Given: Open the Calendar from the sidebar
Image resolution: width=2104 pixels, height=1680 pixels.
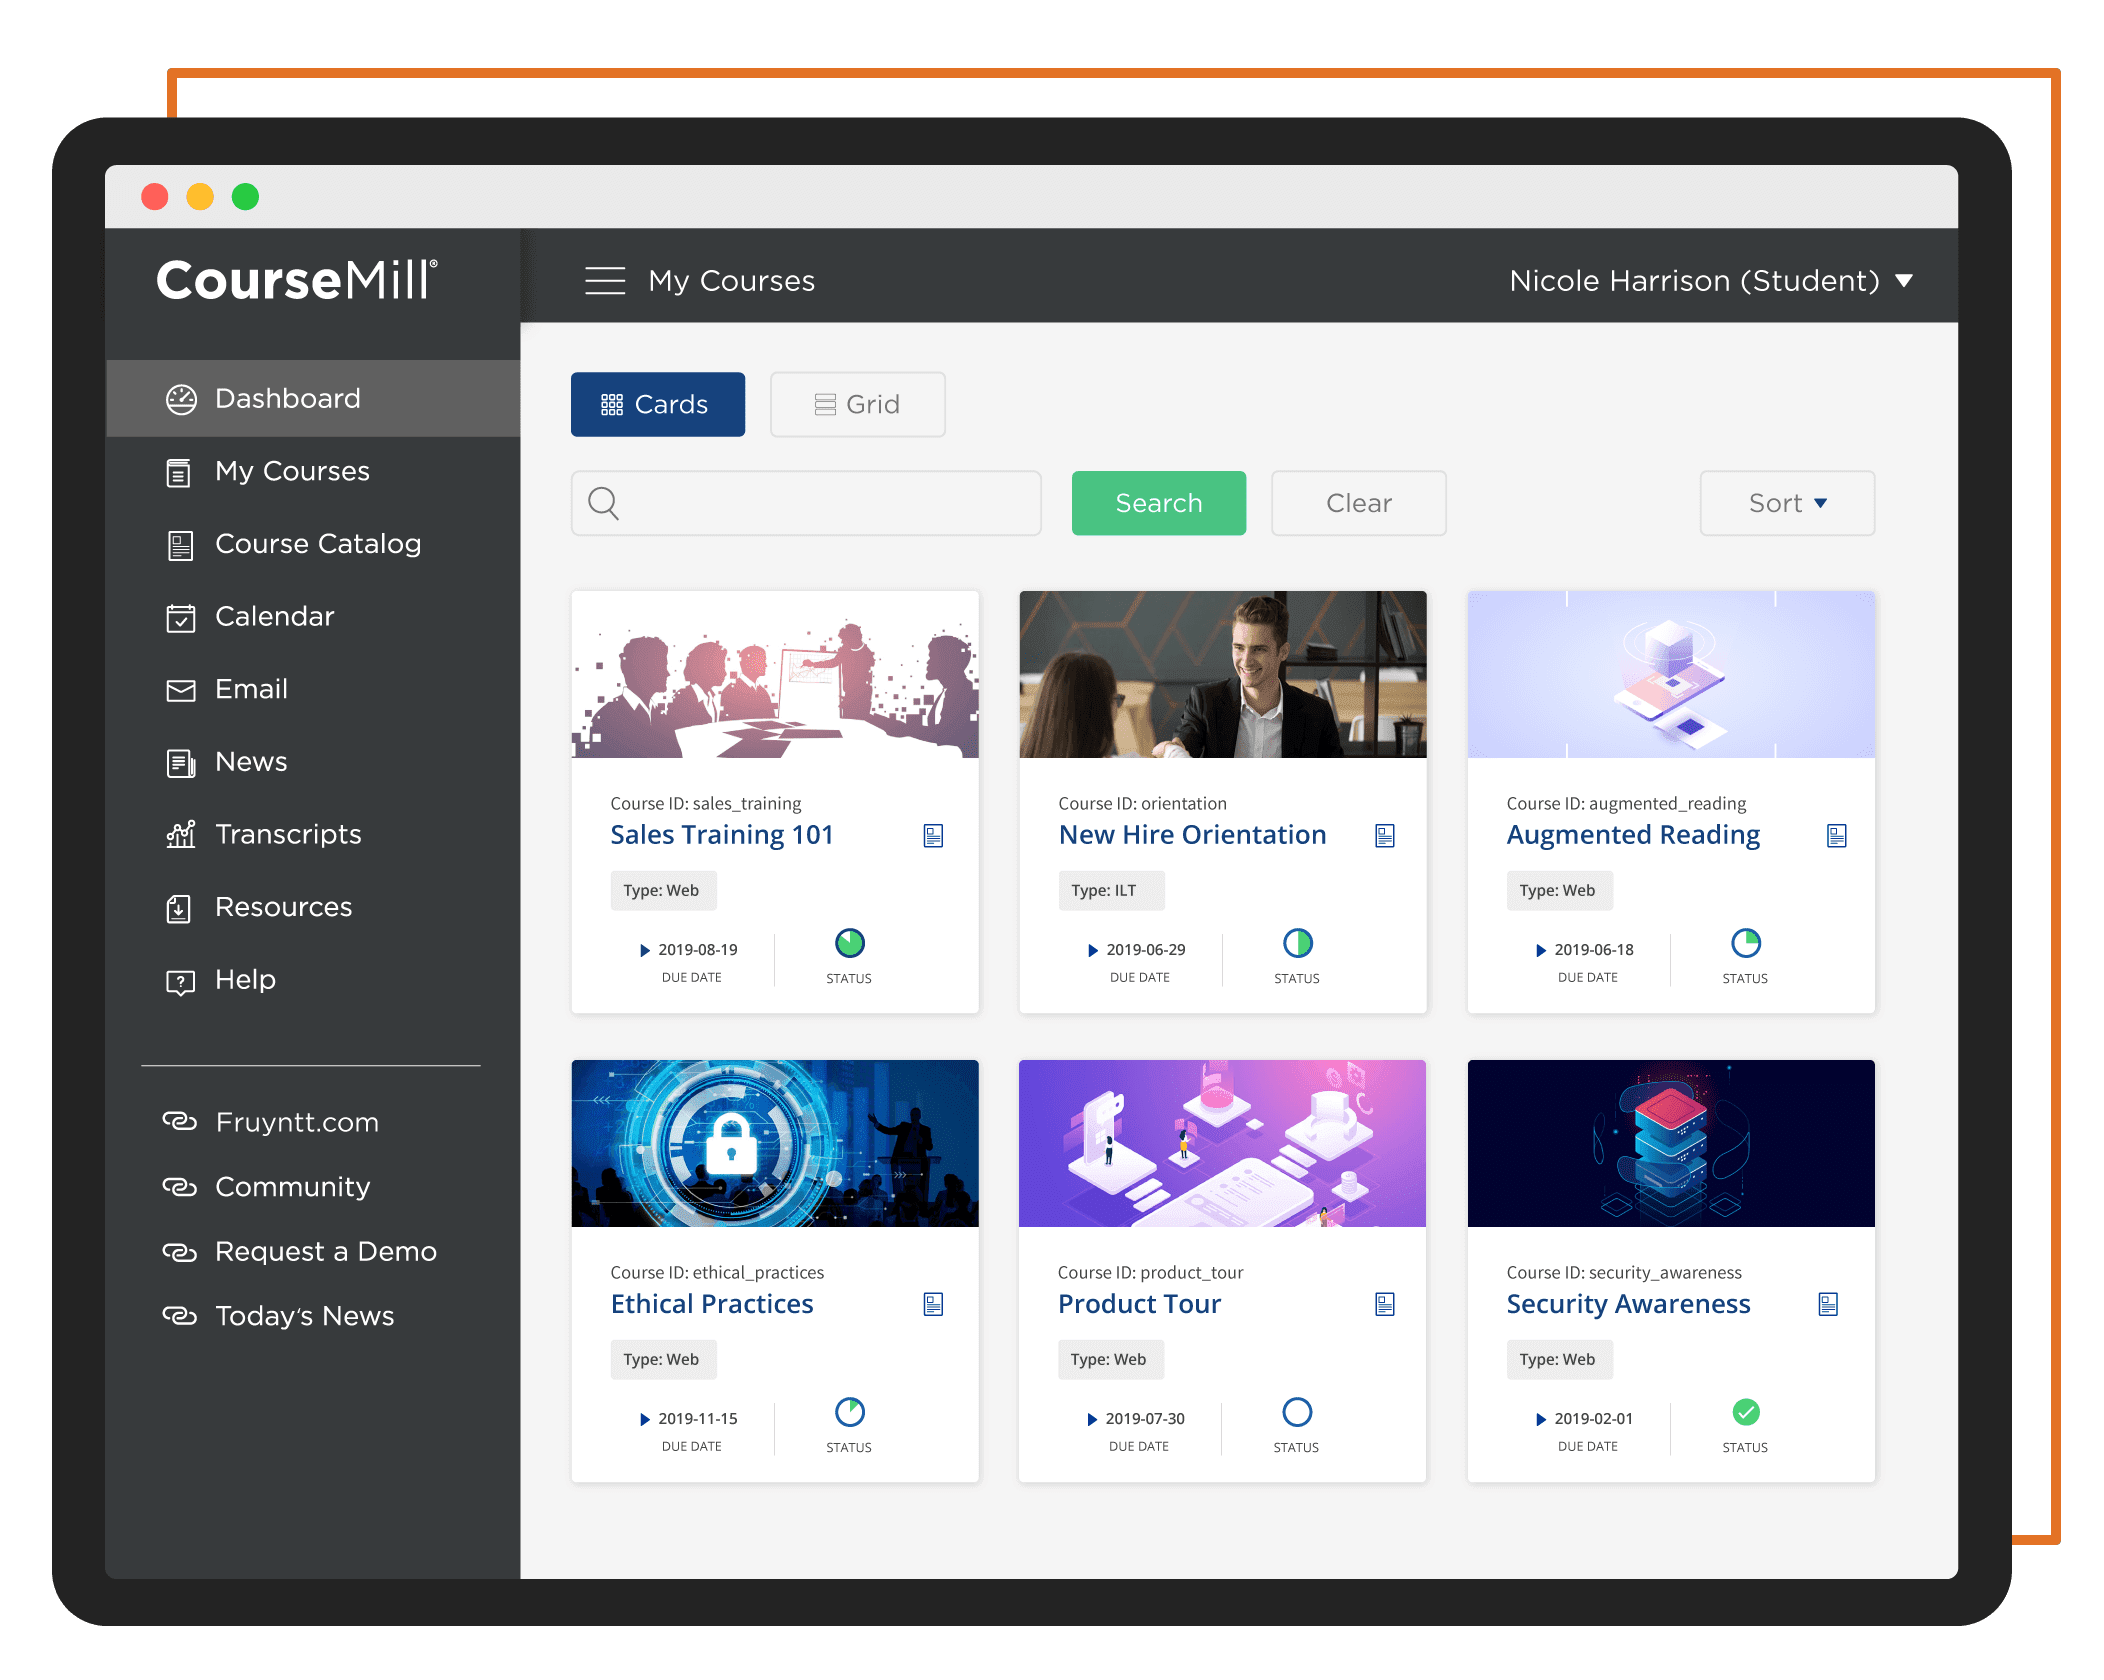Looking at the screenshot, I should [x=274, y=616].
